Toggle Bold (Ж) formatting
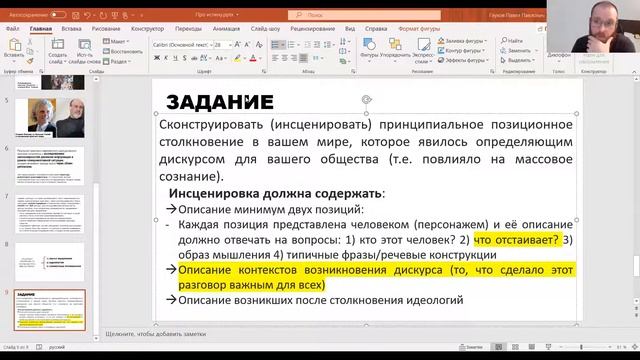The width and height of the screenshot is (640, 360). coord(157,58)
